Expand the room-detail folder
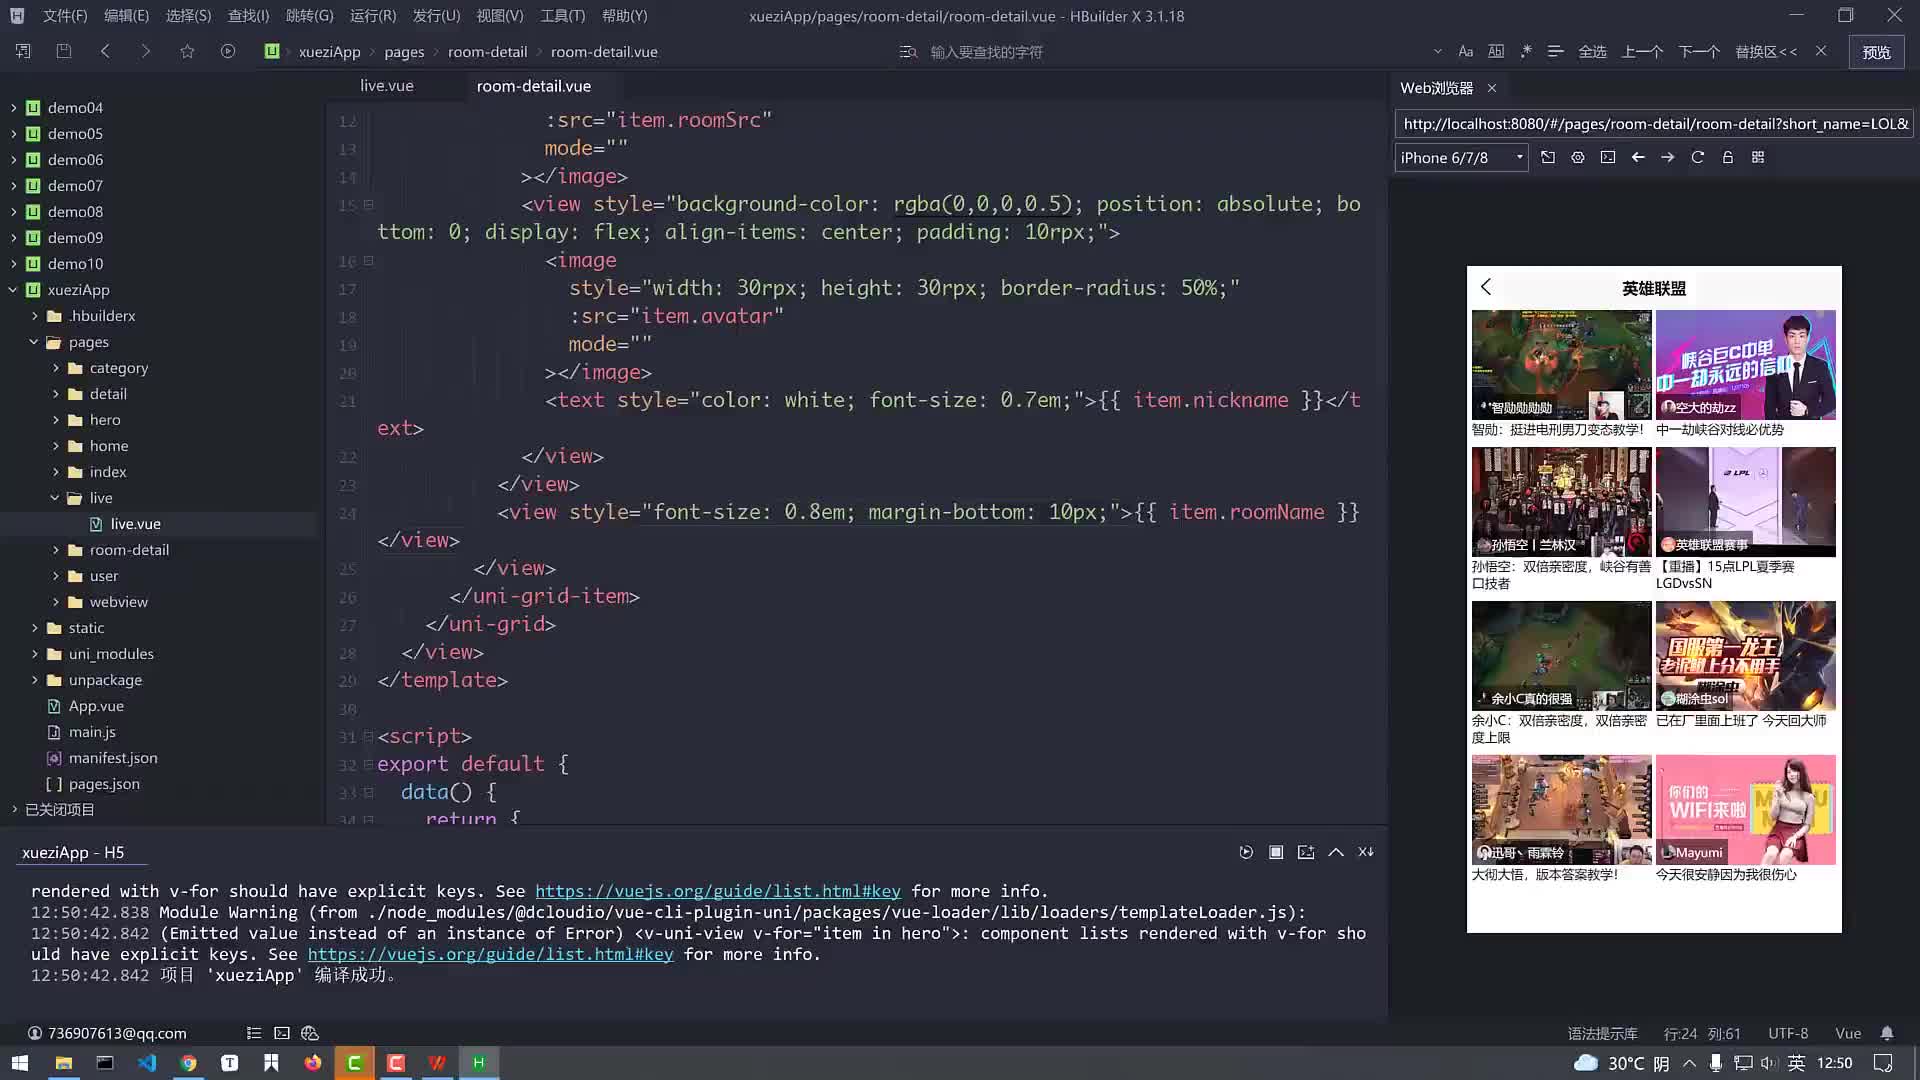 coord(55,550)
